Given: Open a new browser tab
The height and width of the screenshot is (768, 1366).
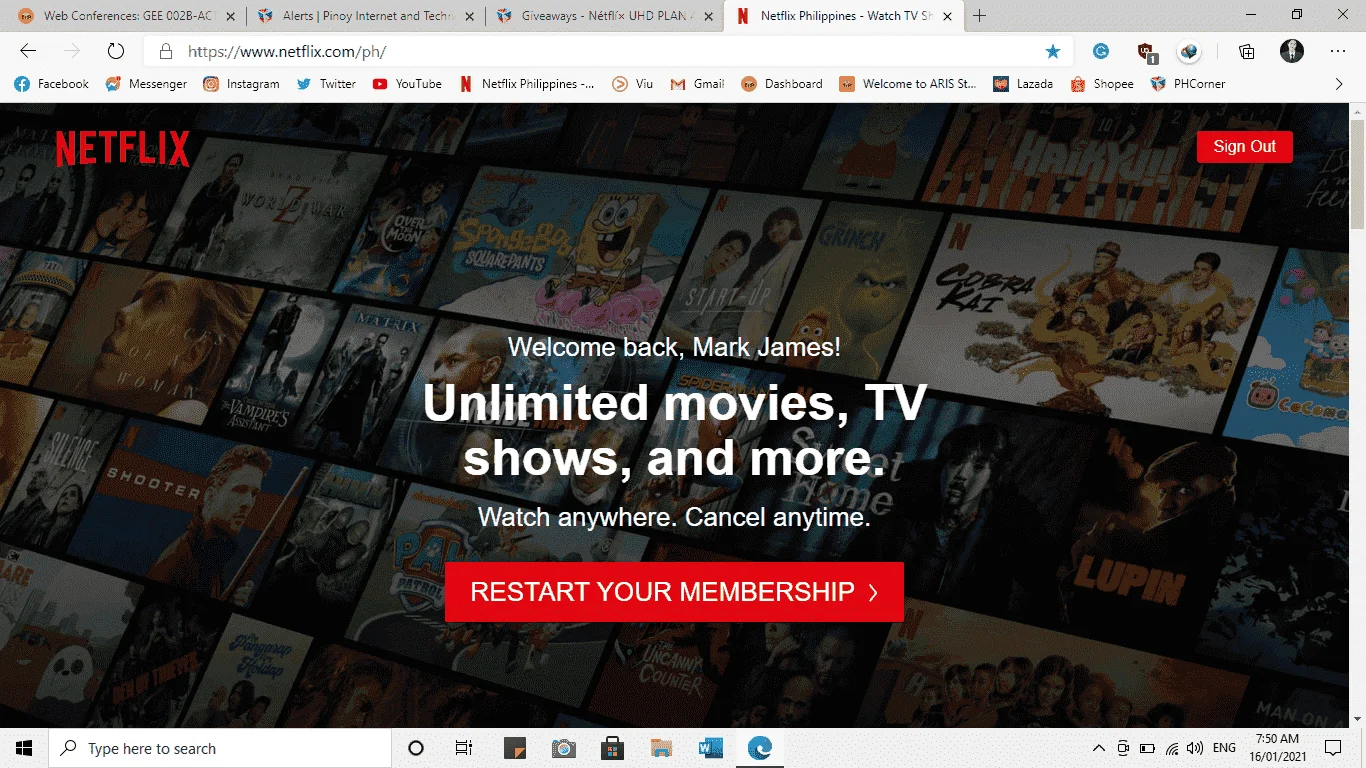Looking at the screenshot, I should point(979,16).
